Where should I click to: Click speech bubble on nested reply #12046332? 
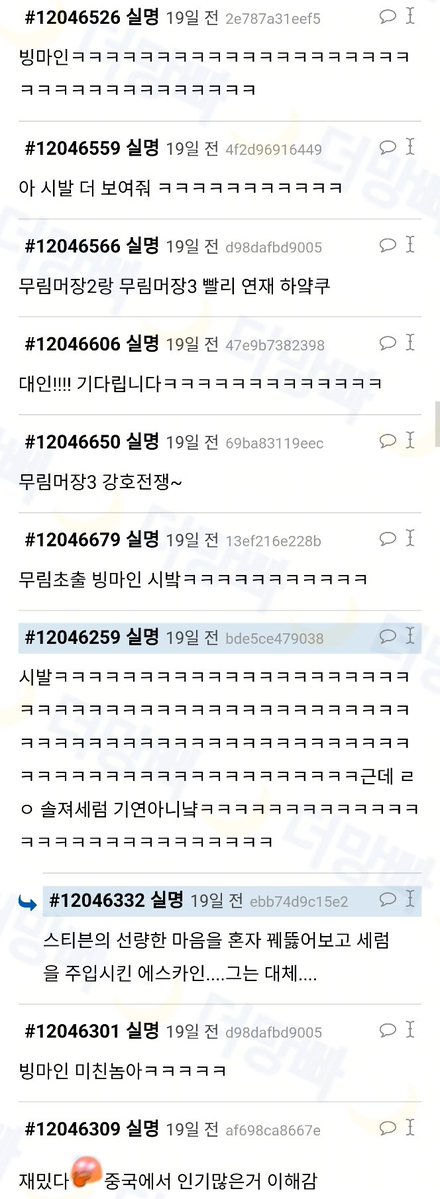click(388, 899)
